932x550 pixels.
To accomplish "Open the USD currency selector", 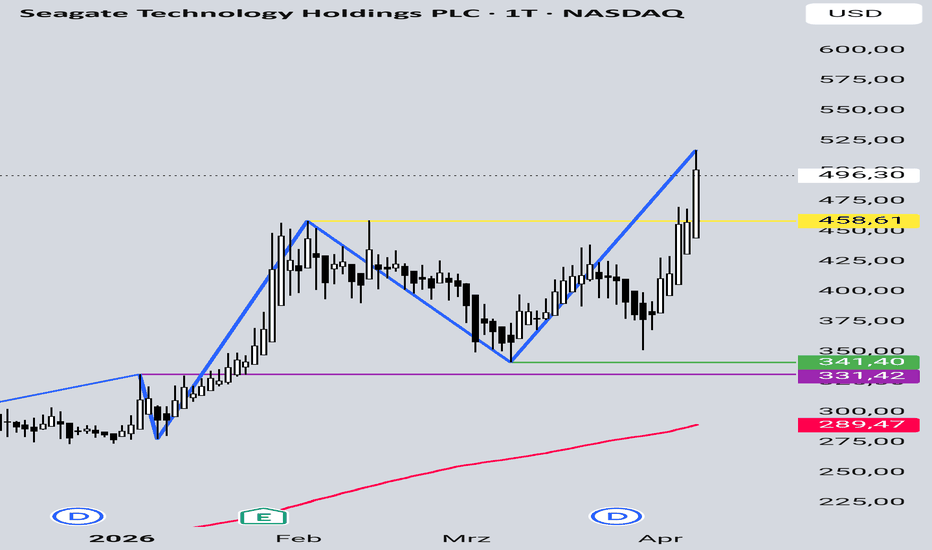I will click(863, 13).
